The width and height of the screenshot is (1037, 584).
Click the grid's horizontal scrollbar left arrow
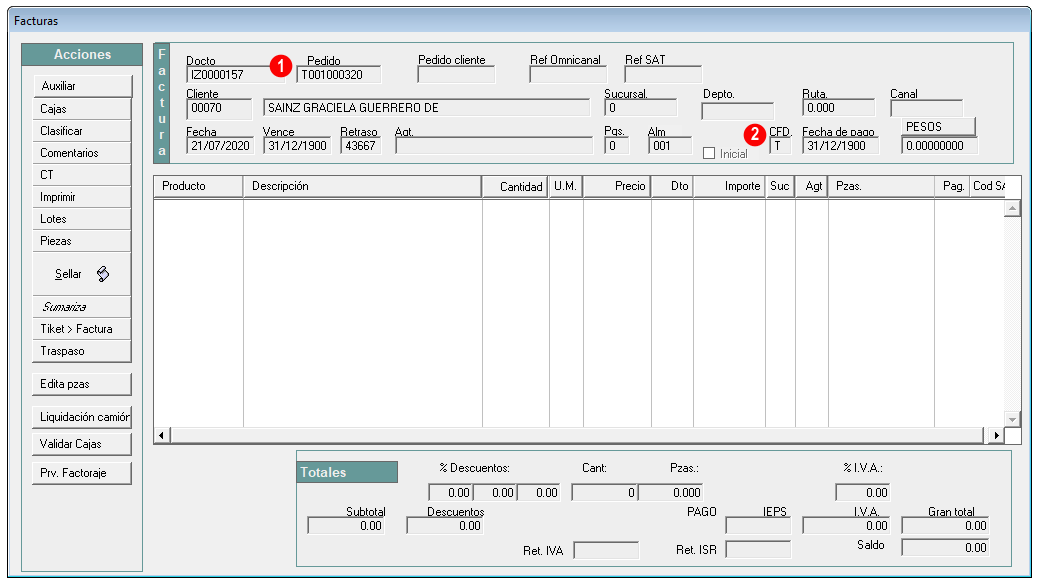pyautogui.click(x=160, y=434)
